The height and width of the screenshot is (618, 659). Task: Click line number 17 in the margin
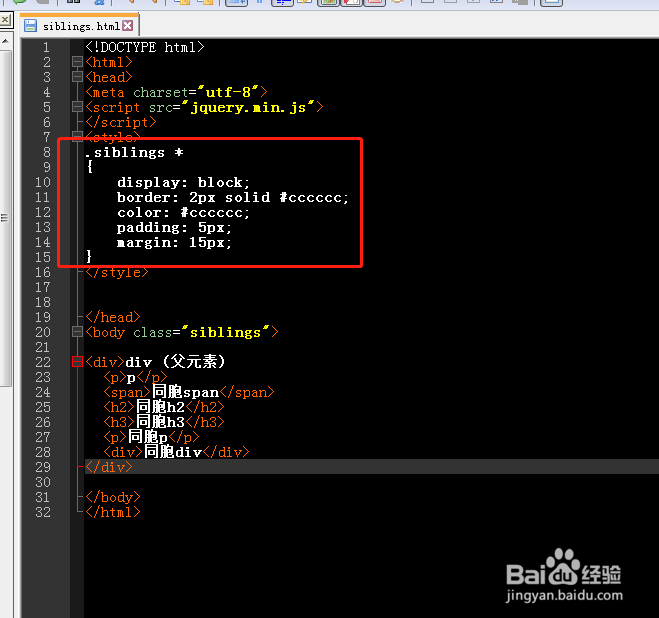click(43, 288)
